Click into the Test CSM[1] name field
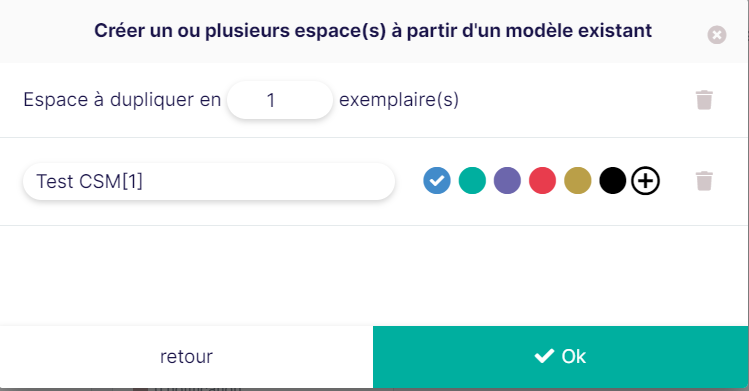The image size is (749, 391). (x=209, y=181)
